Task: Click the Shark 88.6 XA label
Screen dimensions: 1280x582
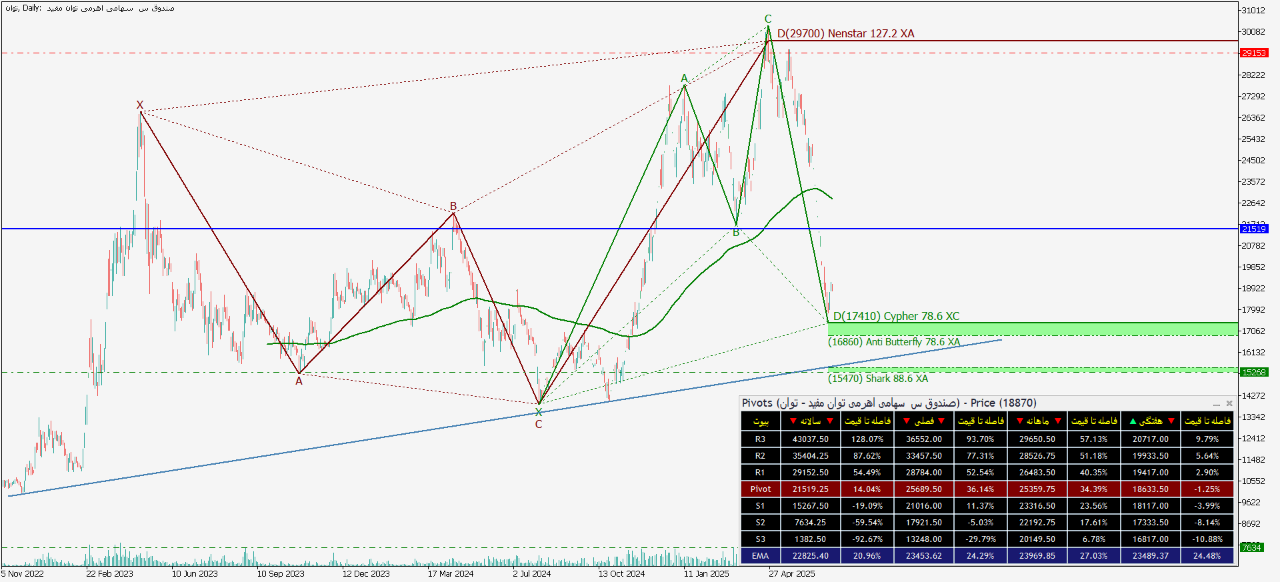Action: pos(878,379)
